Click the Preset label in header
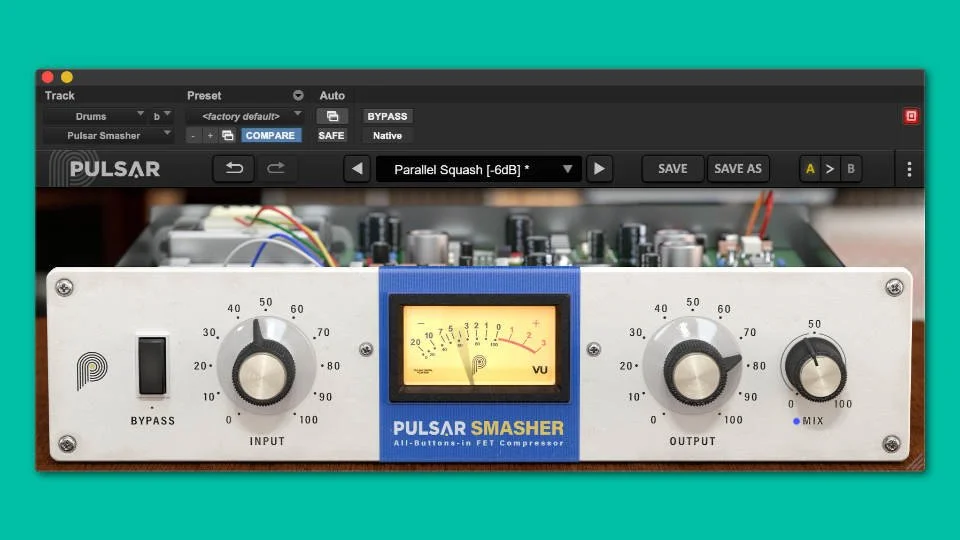This screenshot has height=540, width=960. click(204, 96)
